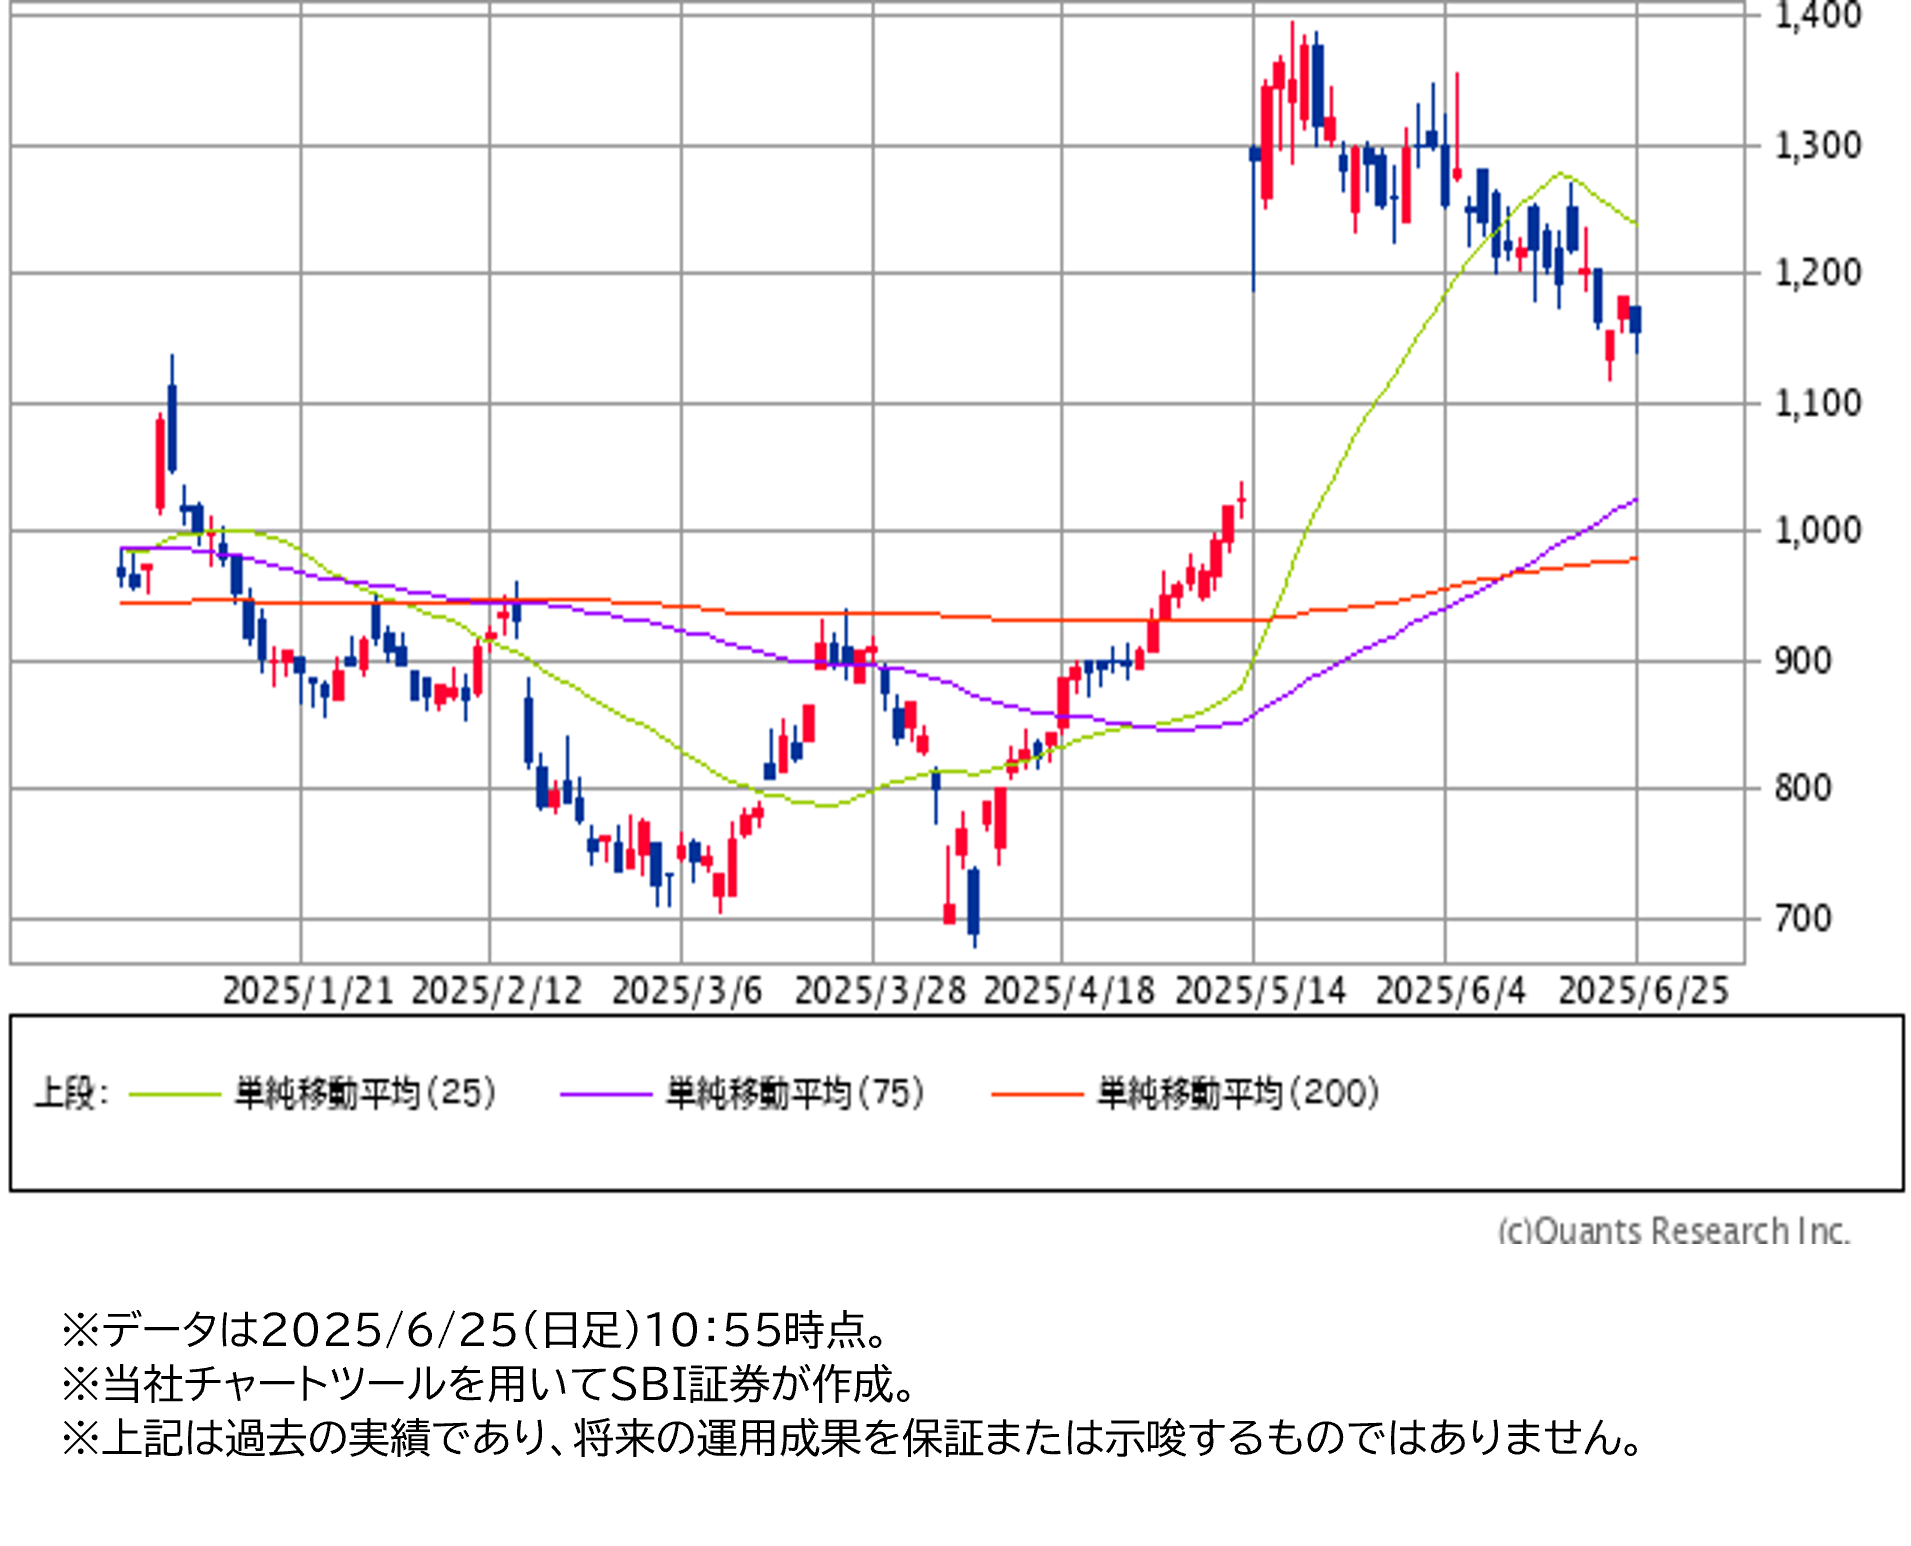Select the 700 price axis label
Image resolution: width=1911 pixels, height=1546 pixels.
[1802, 918]
